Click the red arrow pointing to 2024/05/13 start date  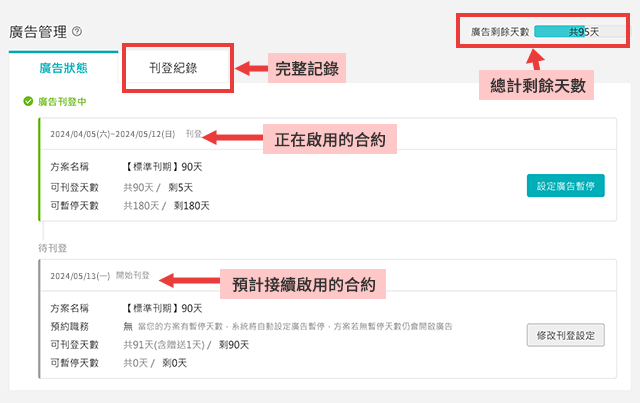pyautogui.click(x=189, y=280)
